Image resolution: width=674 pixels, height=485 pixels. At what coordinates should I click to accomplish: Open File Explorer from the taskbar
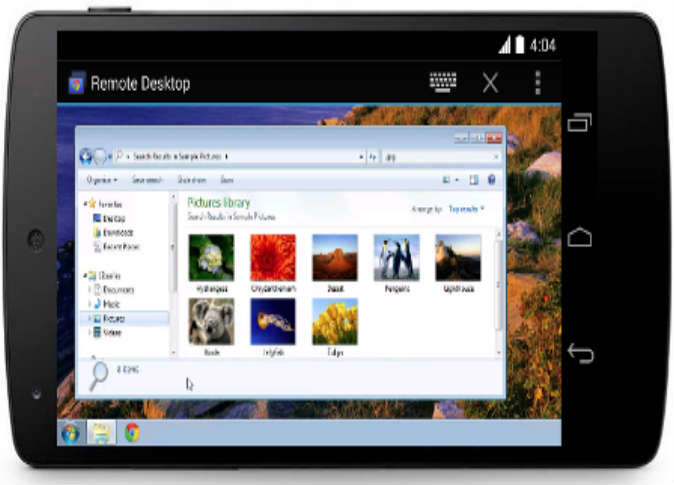tap(101, 433)
